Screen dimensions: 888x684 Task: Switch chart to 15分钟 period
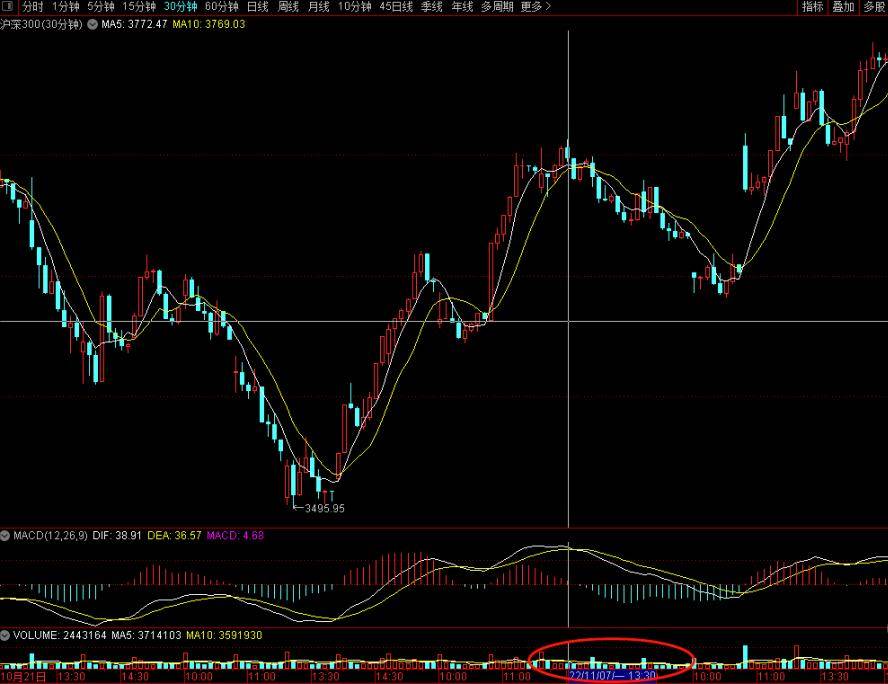[139, 7]
